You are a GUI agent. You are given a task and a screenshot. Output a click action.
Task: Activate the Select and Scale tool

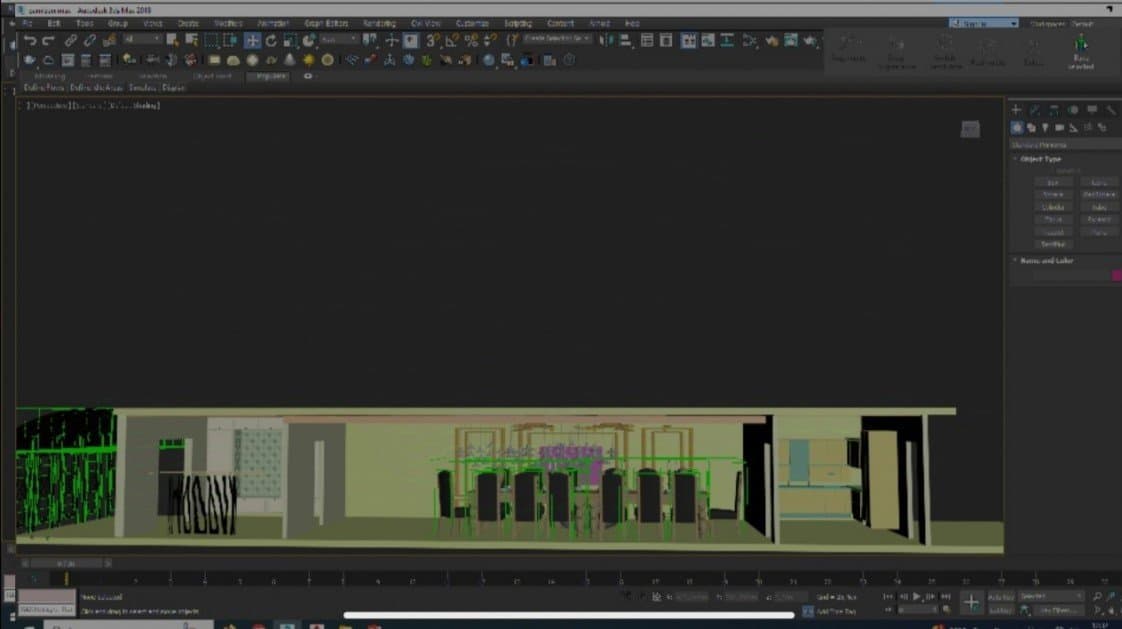tap(290, 41)
